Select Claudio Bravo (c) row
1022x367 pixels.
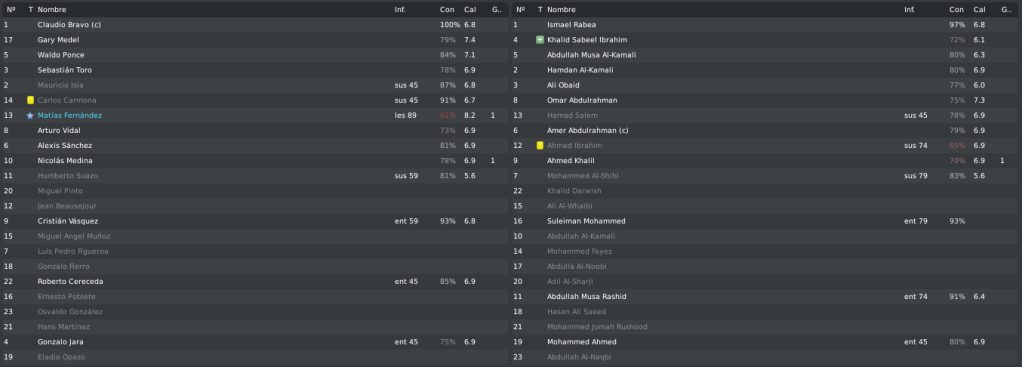254,25
